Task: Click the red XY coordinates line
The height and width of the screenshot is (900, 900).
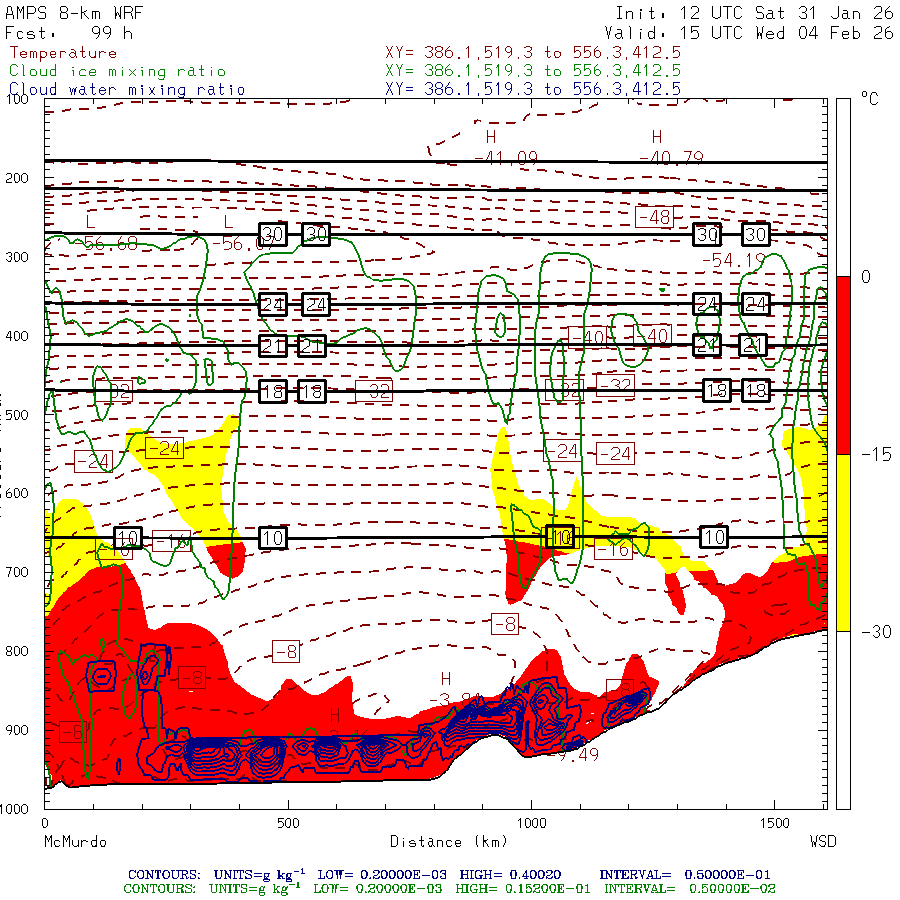Action: tap(533, 53)
